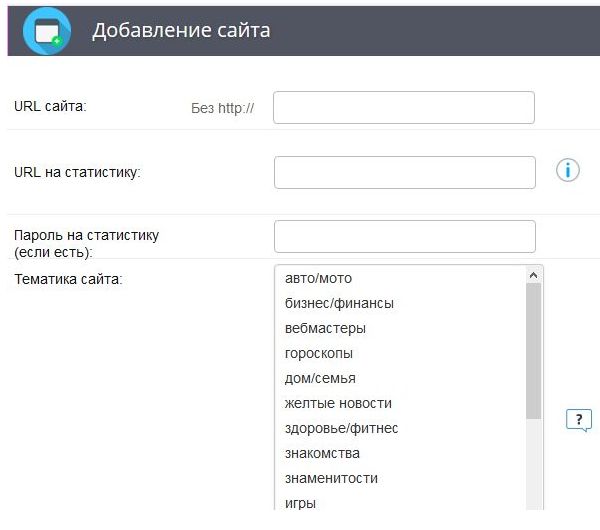600x530 pixels.
Task: Open the question mark help tooltip
Action: [x=578, y=420]
